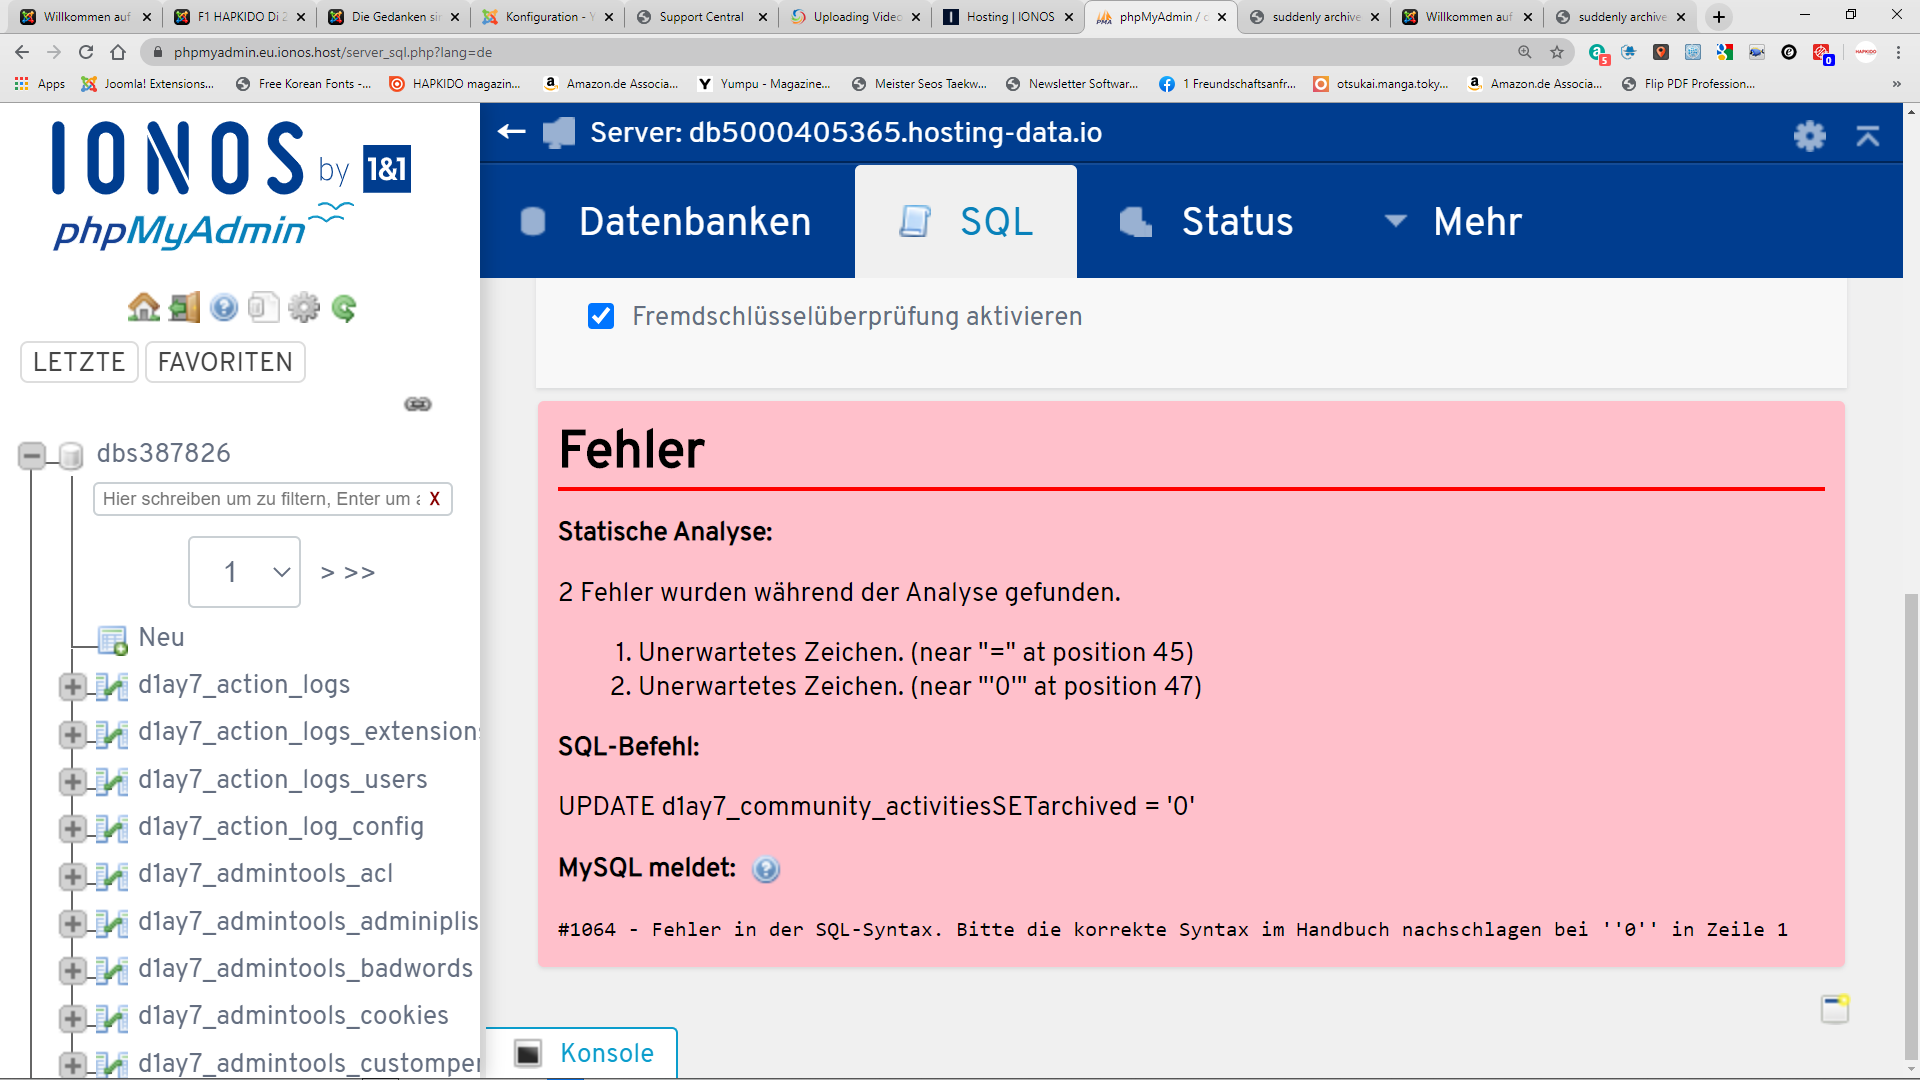Toggle Fremdschlüsselüberprüfung aktivieren checkbox
1920x1080 pixels.
click(601, 316)
